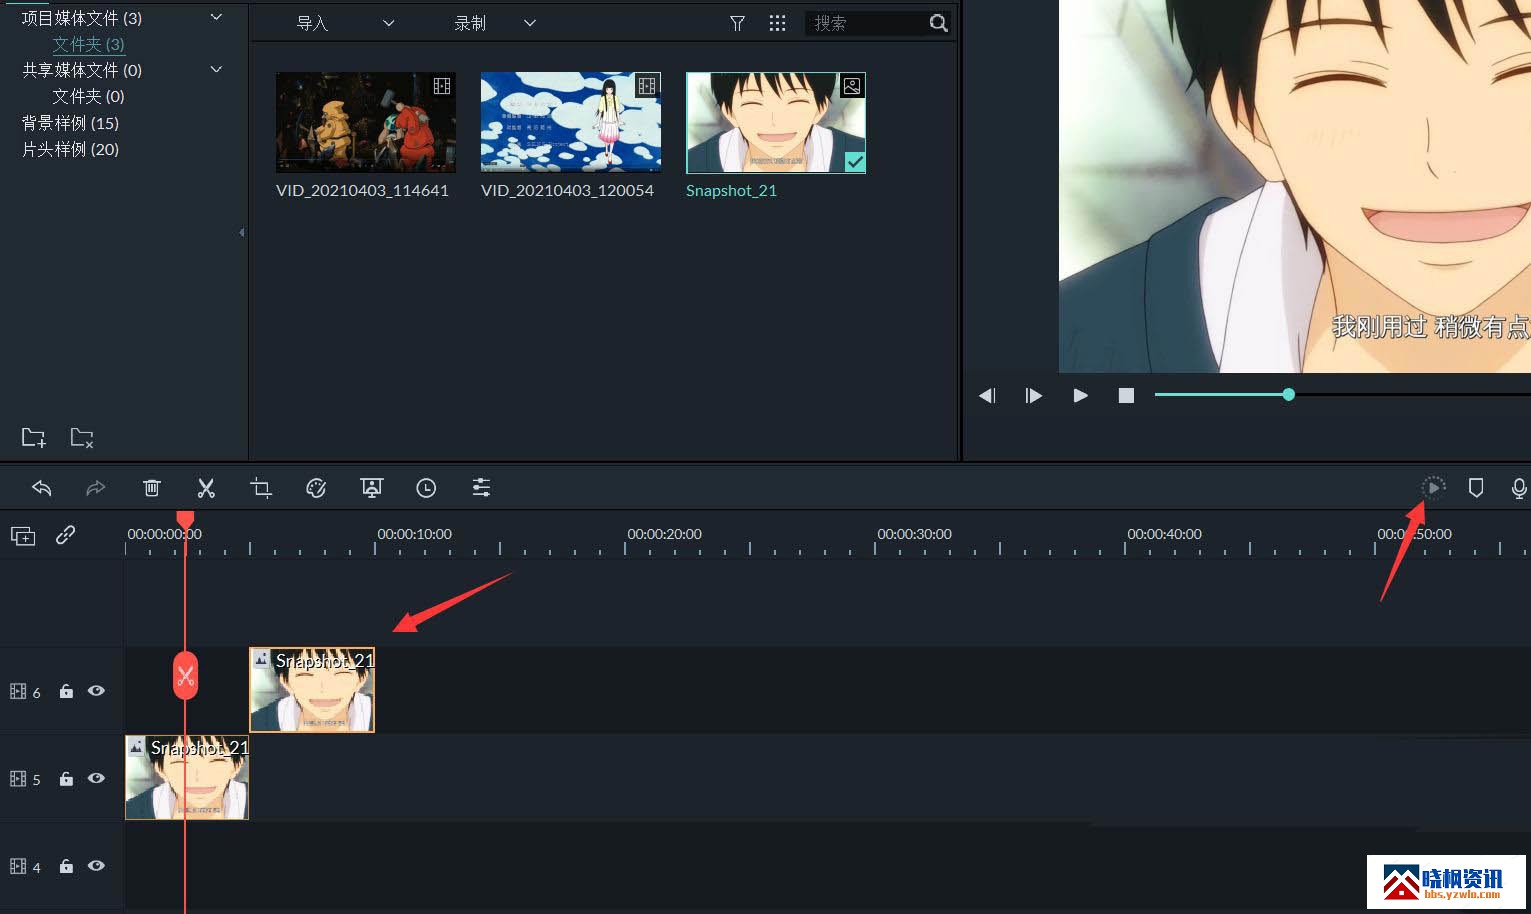Select the crop tool icon
This screenshot has height=914, width=1531.
tap(261, 488)
